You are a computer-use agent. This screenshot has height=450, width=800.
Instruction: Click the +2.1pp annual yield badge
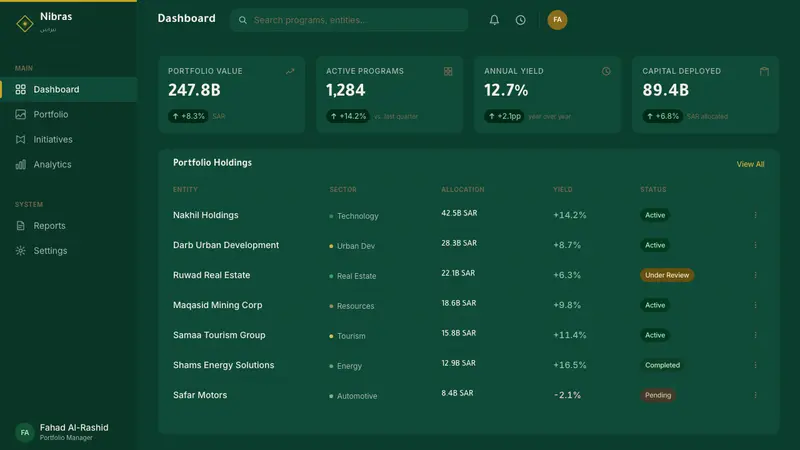pyautogui.click(x=504, y=116)
